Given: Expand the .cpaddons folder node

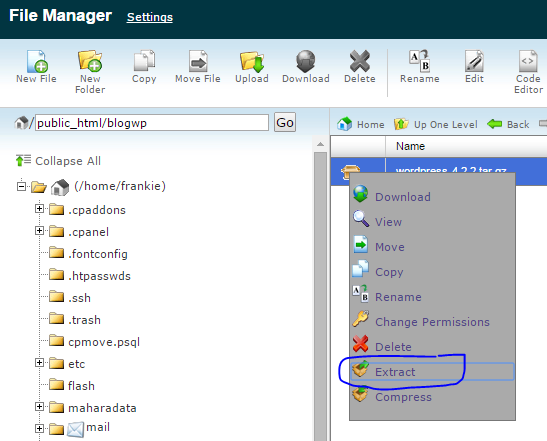Looking at the screenshot, I should (x=39, y=209).
